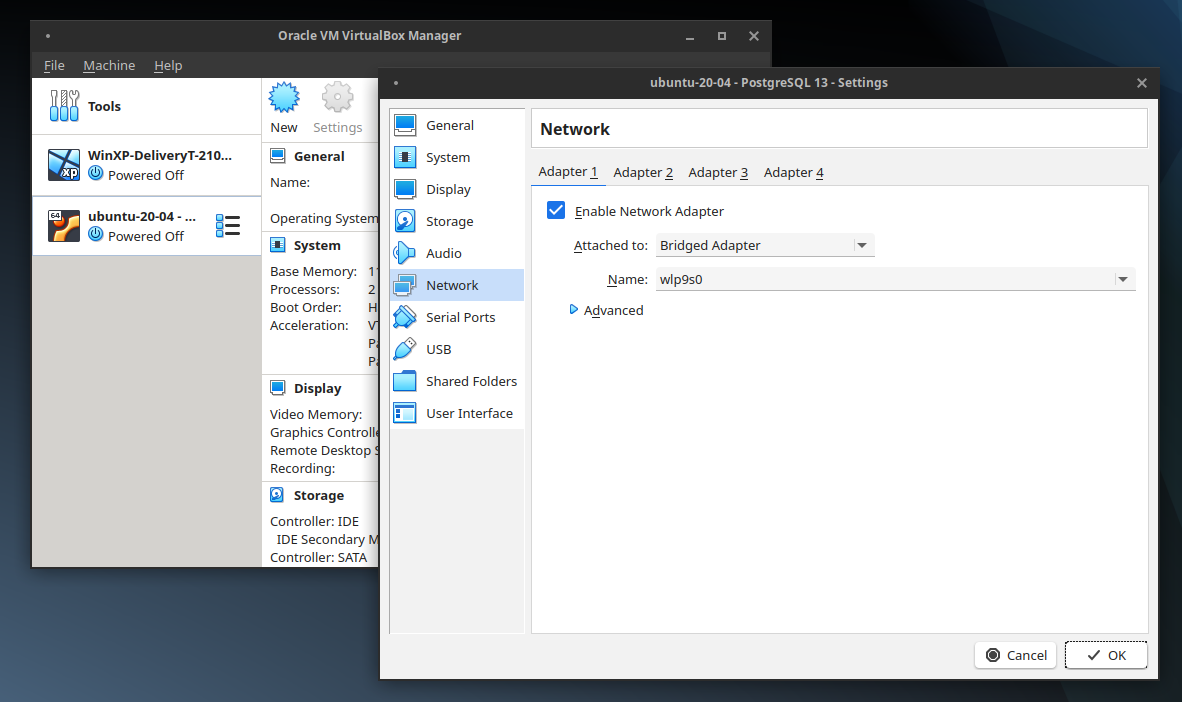The height and width of the screenshot is (702, 1182).
Task: Open the Shared Folders settings label
Action: (471, 382)
